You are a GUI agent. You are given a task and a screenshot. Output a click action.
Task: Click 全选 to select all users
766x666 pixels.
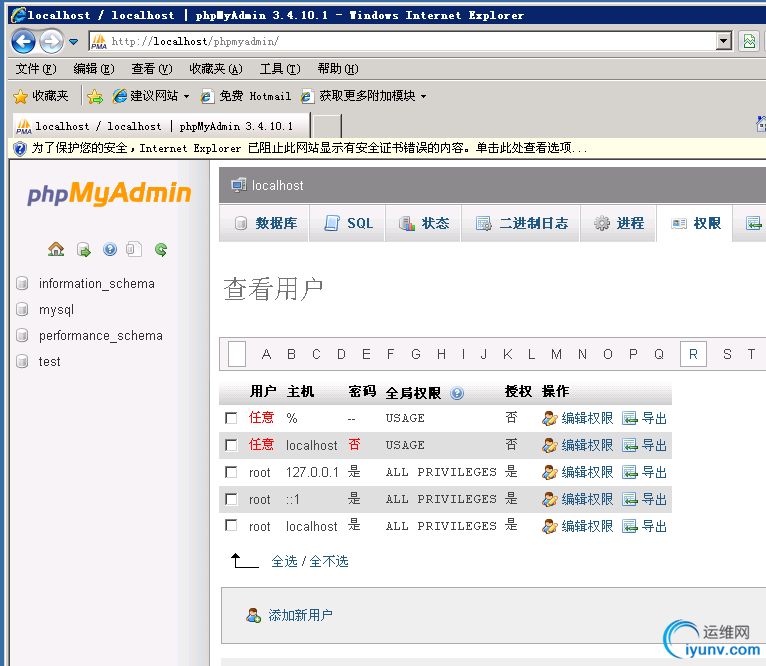coord(284,561)
